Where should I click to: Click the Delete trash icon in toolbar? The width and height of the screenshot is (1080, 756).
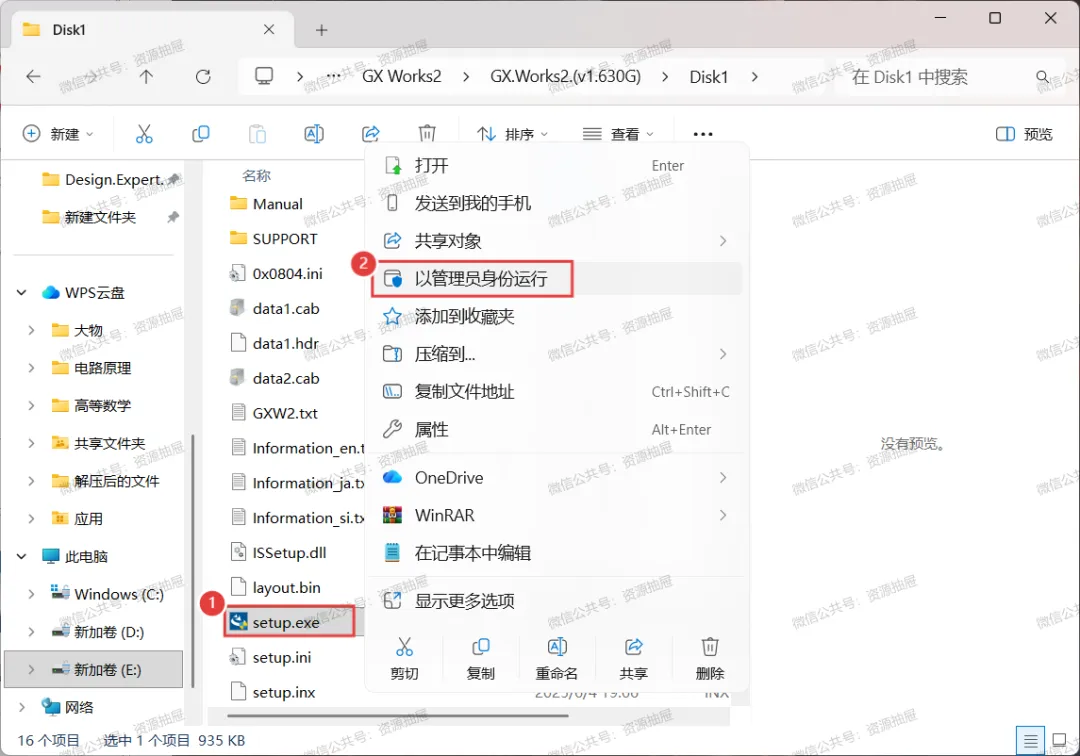tap(427, 134)
